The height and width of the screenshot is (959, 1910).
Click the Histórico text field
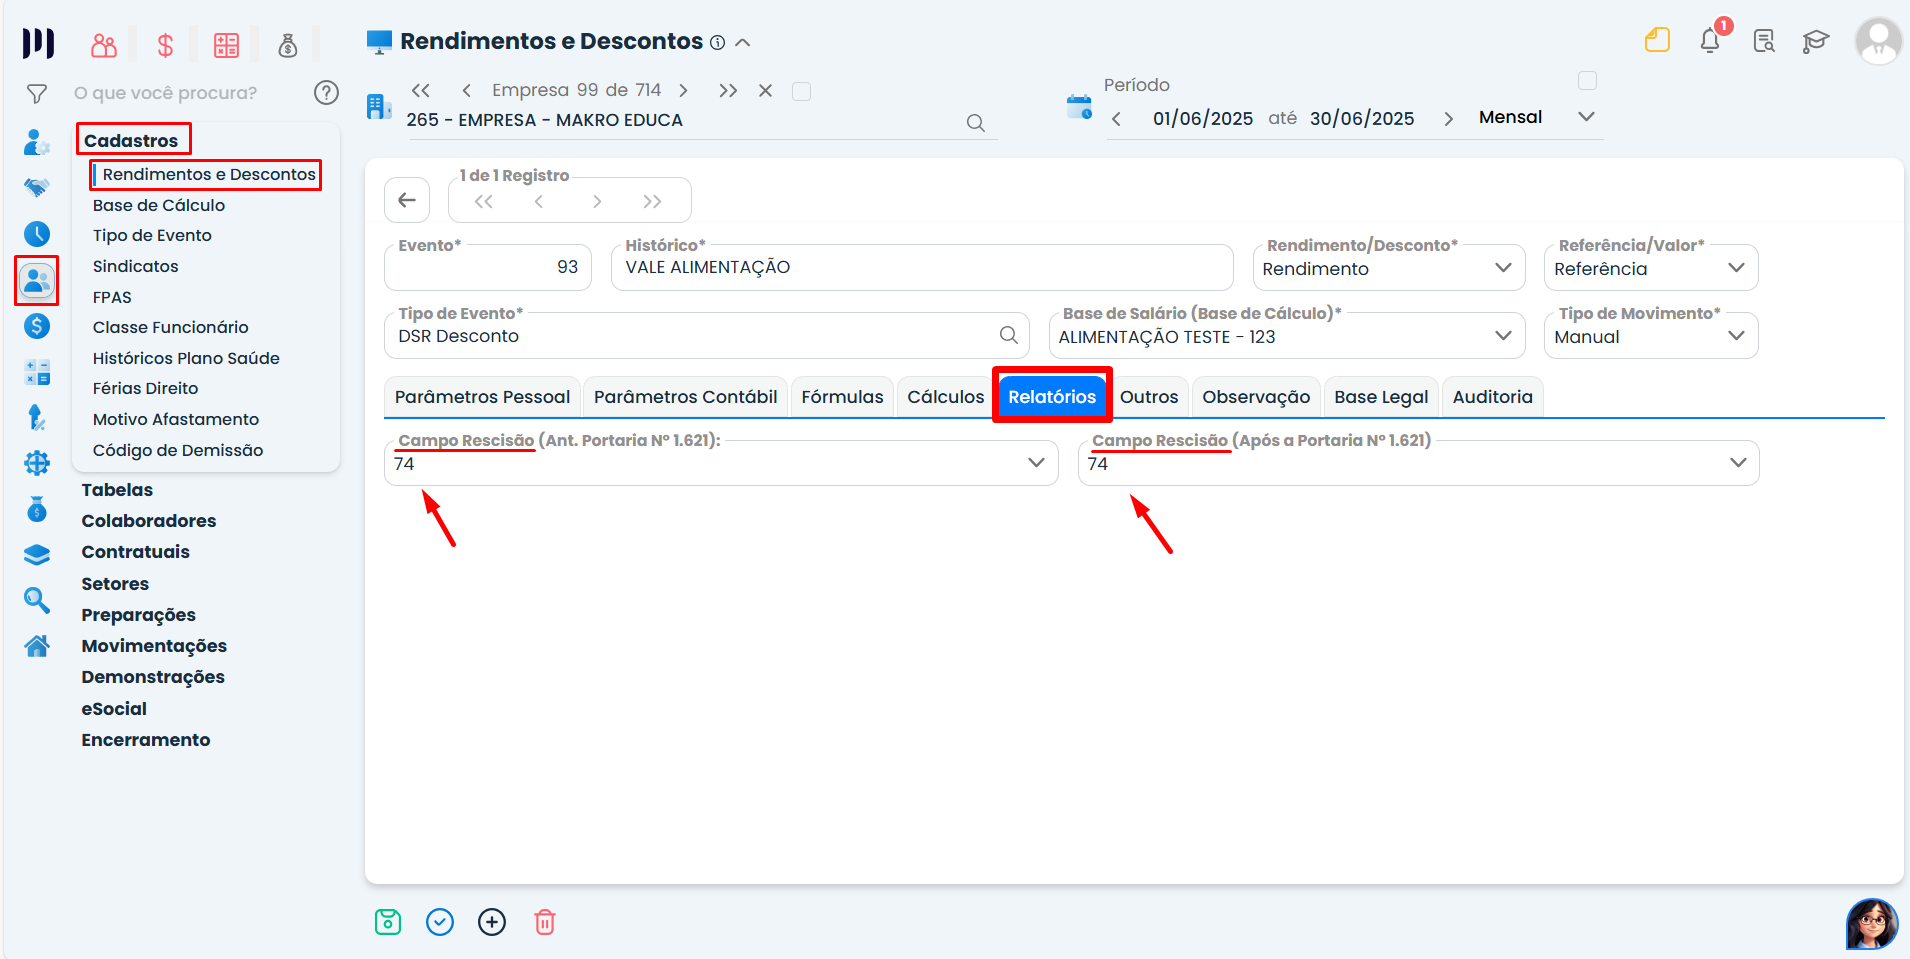(x=922, y=268)
